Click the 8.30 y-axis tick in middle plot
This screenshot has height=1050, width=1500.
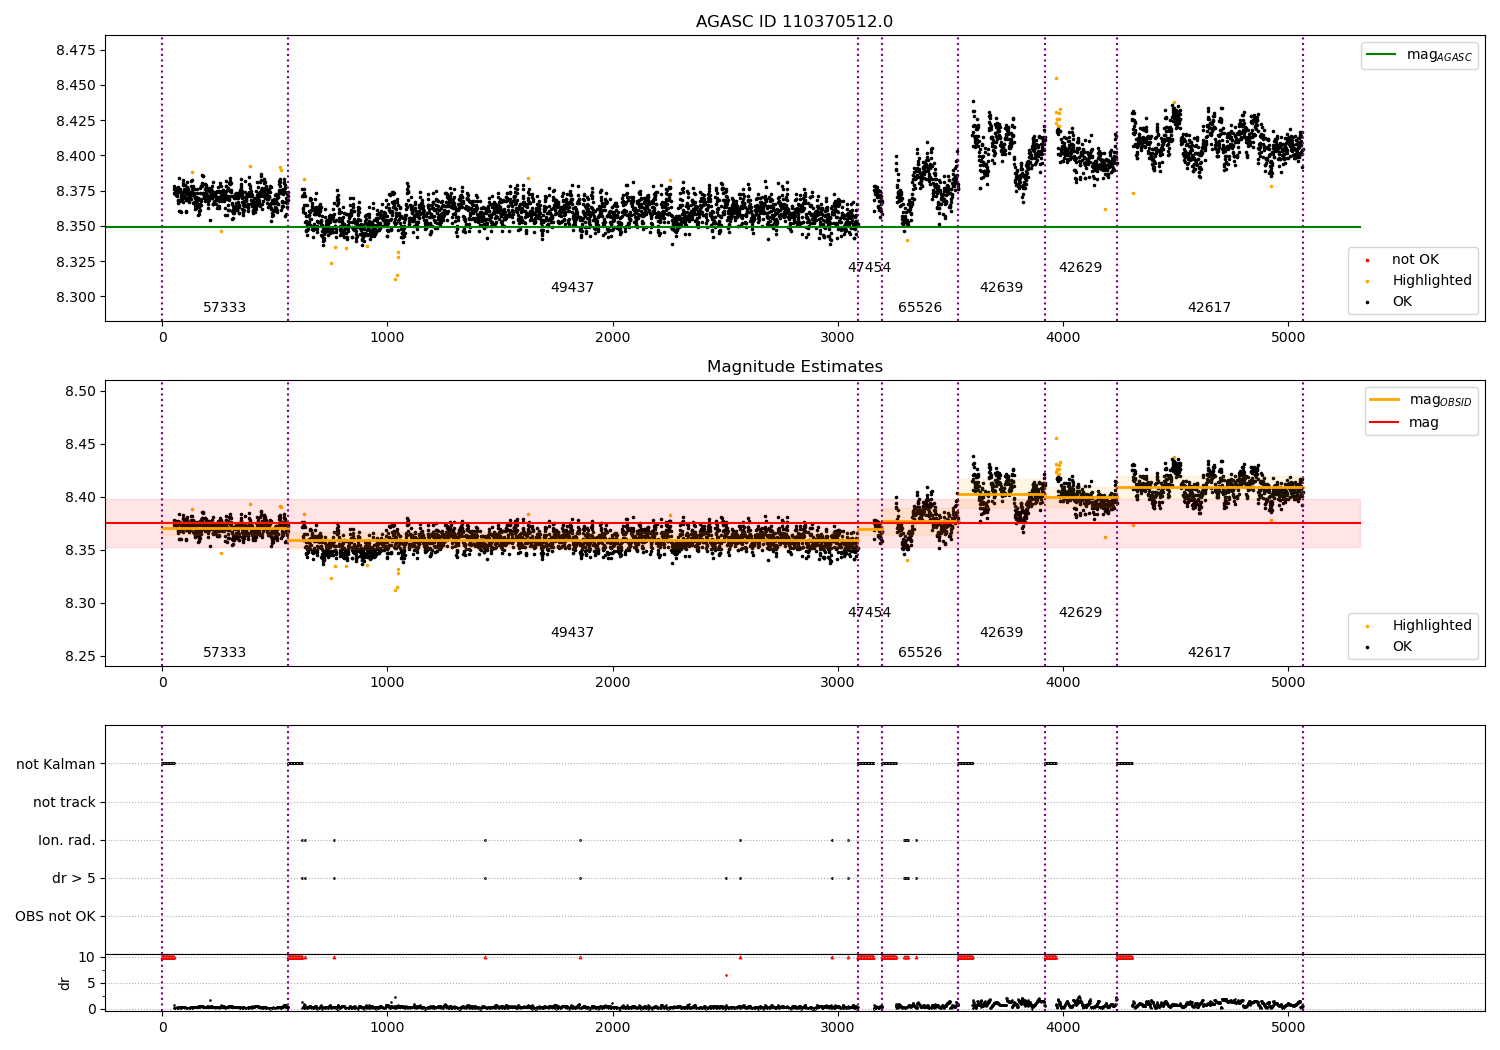point(80,604)
